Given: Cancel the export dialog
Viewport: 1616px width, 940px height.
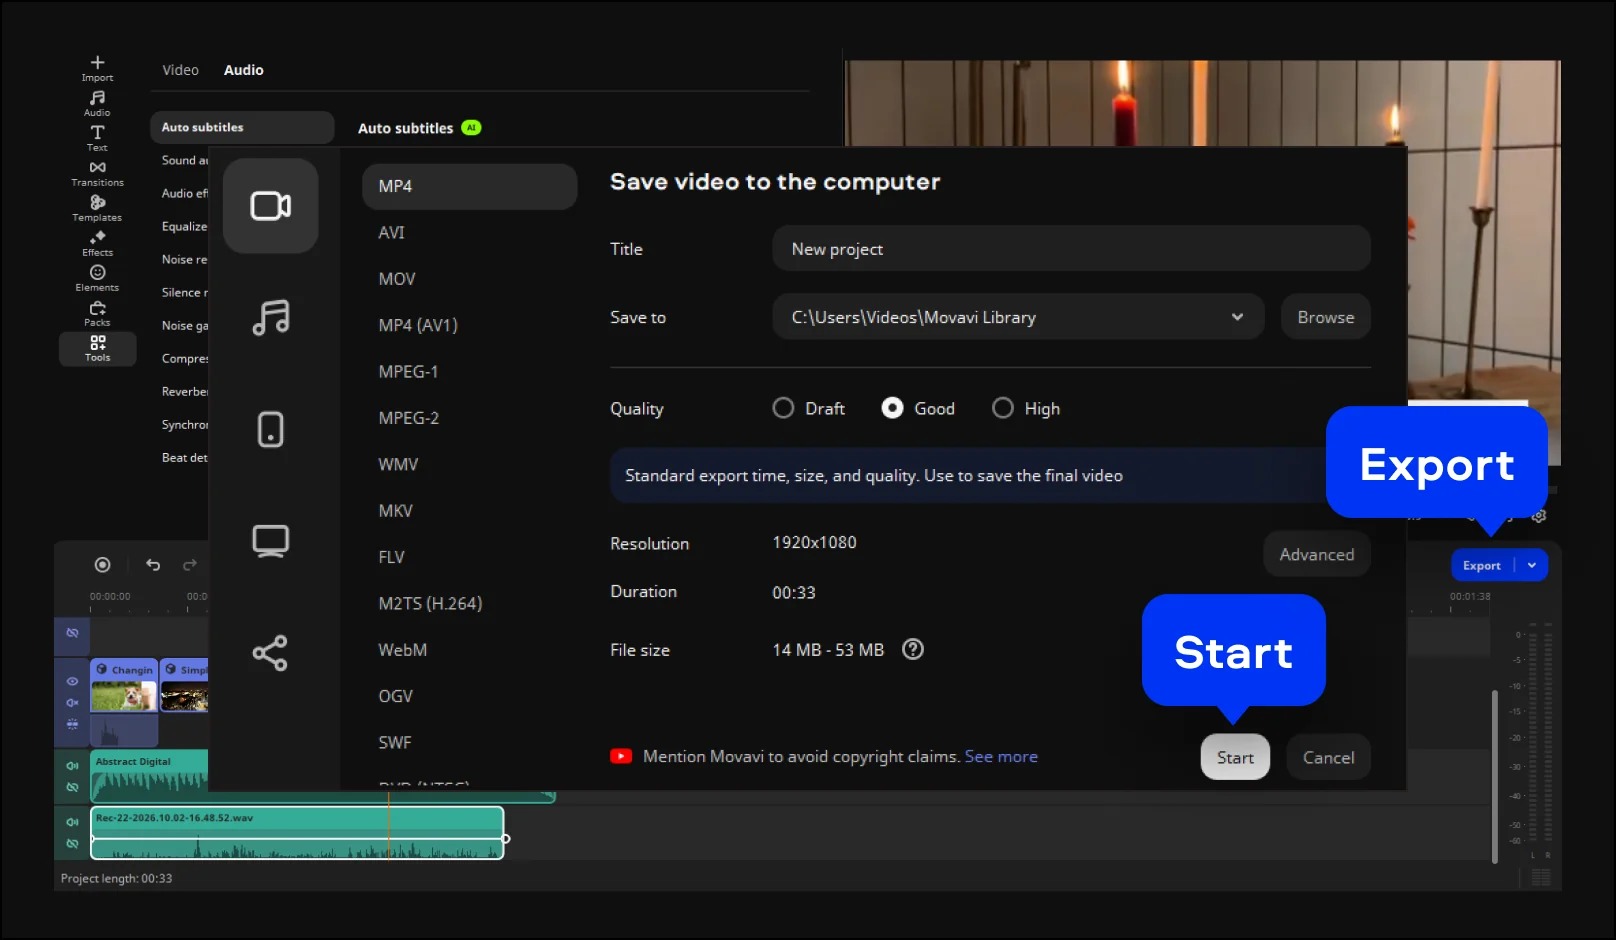Looking at the screenshot, I should click(1328, 757).
